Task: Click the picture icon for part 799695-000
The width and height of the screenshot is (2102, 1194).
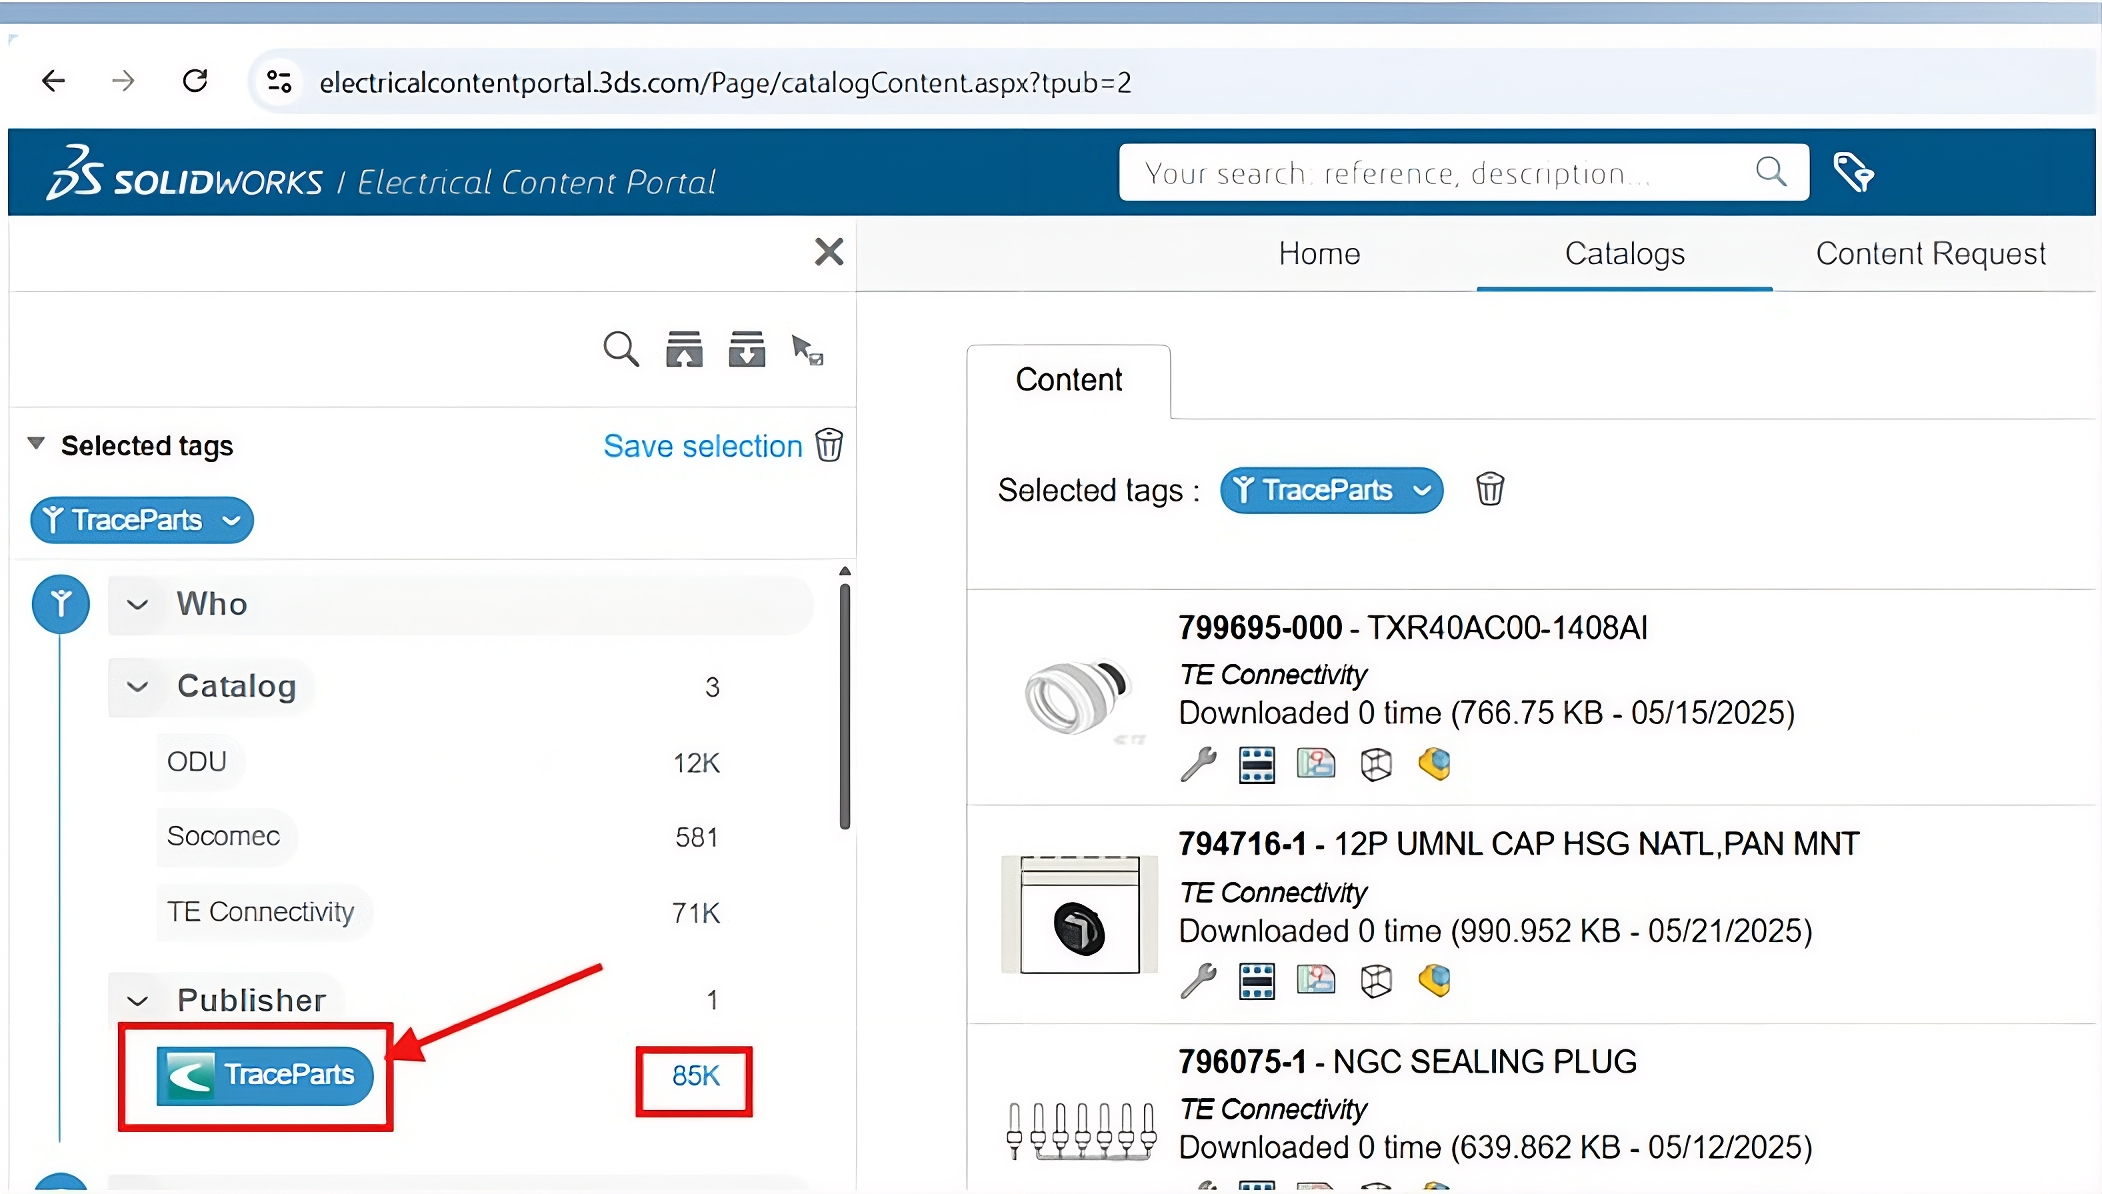Action: pos(1316,764)
